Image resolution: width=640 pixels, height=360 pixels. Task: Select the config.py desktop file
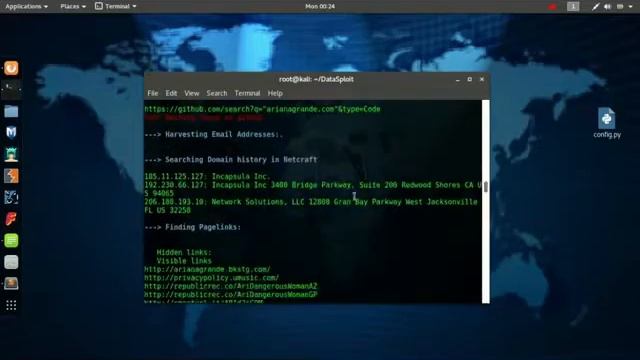(x=607, y=123)
